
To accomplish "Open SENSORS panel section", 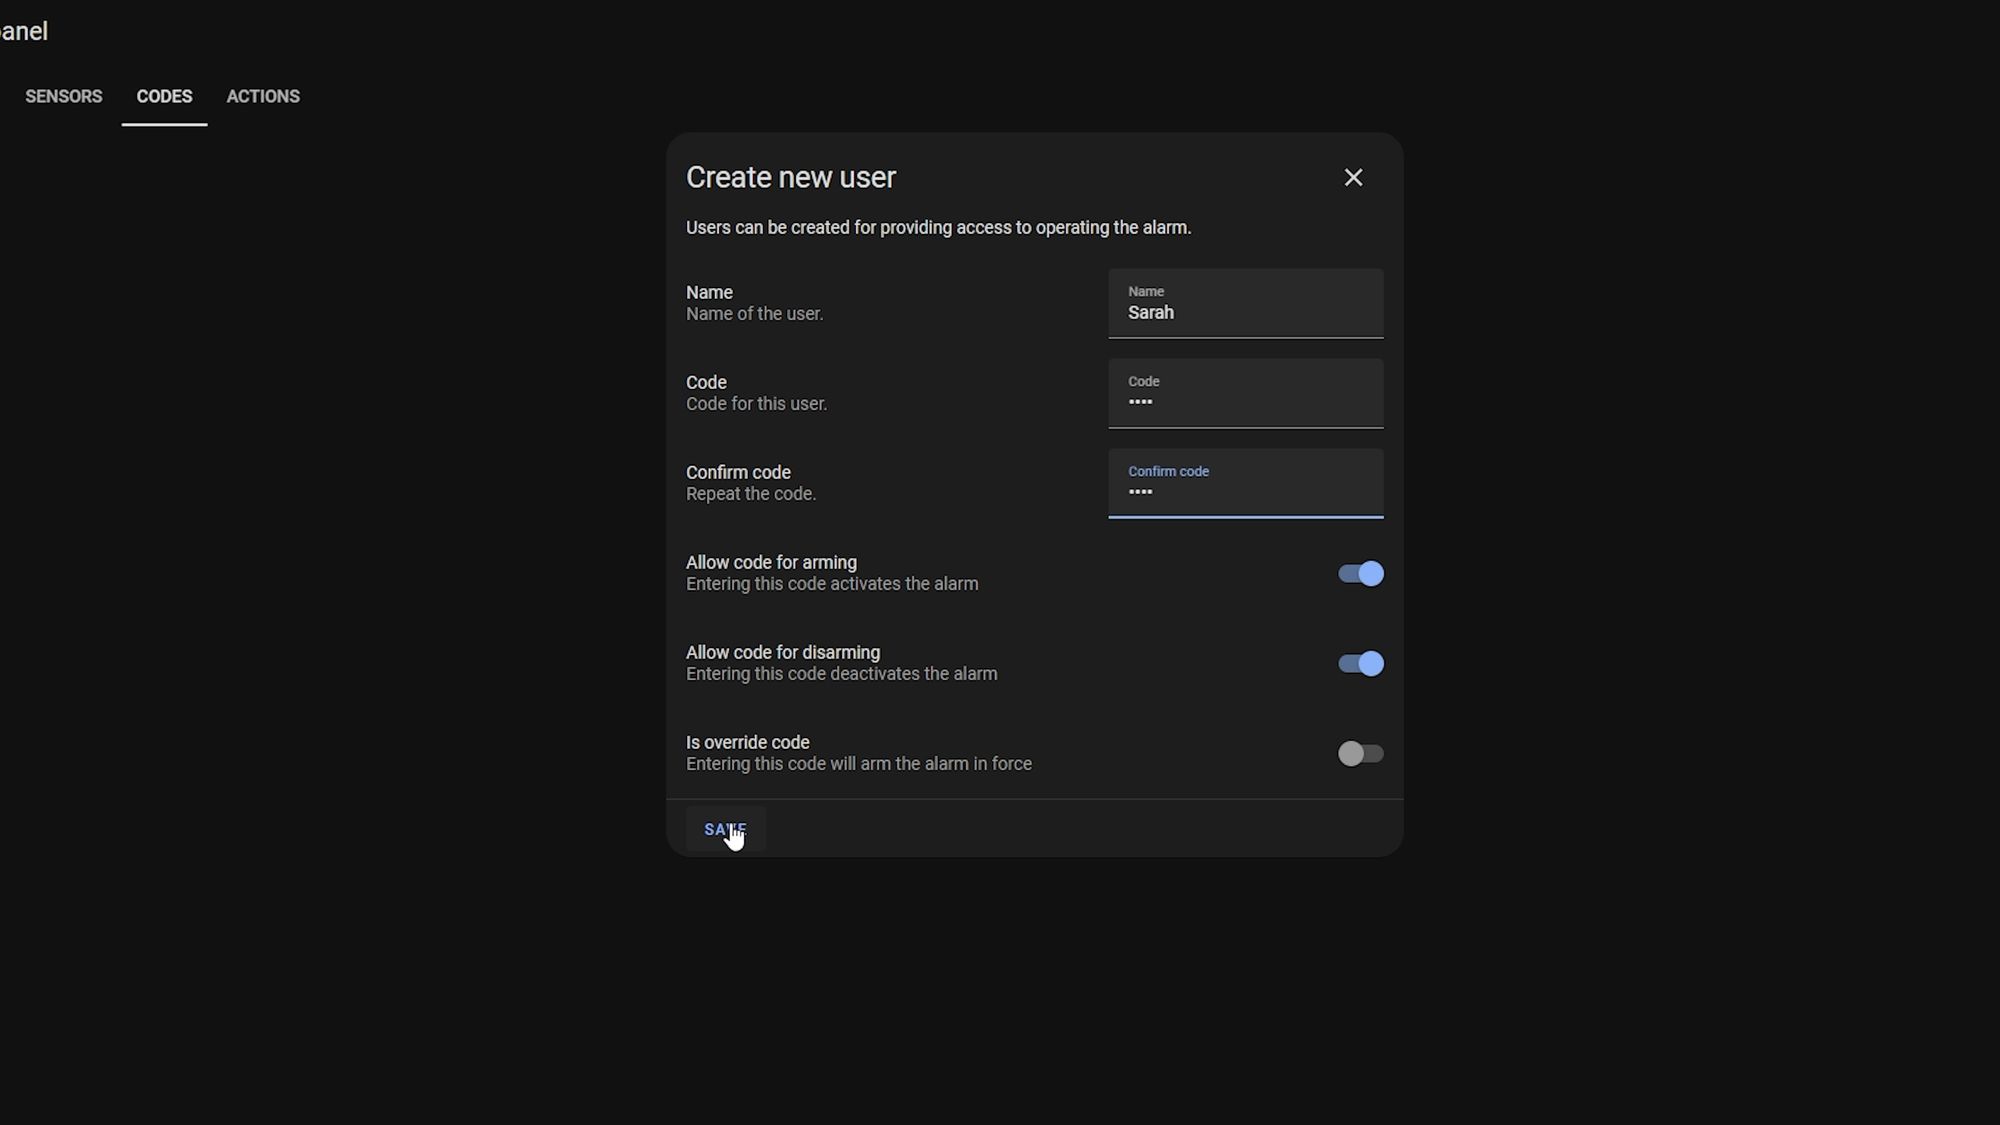I will tap(63, 96).
